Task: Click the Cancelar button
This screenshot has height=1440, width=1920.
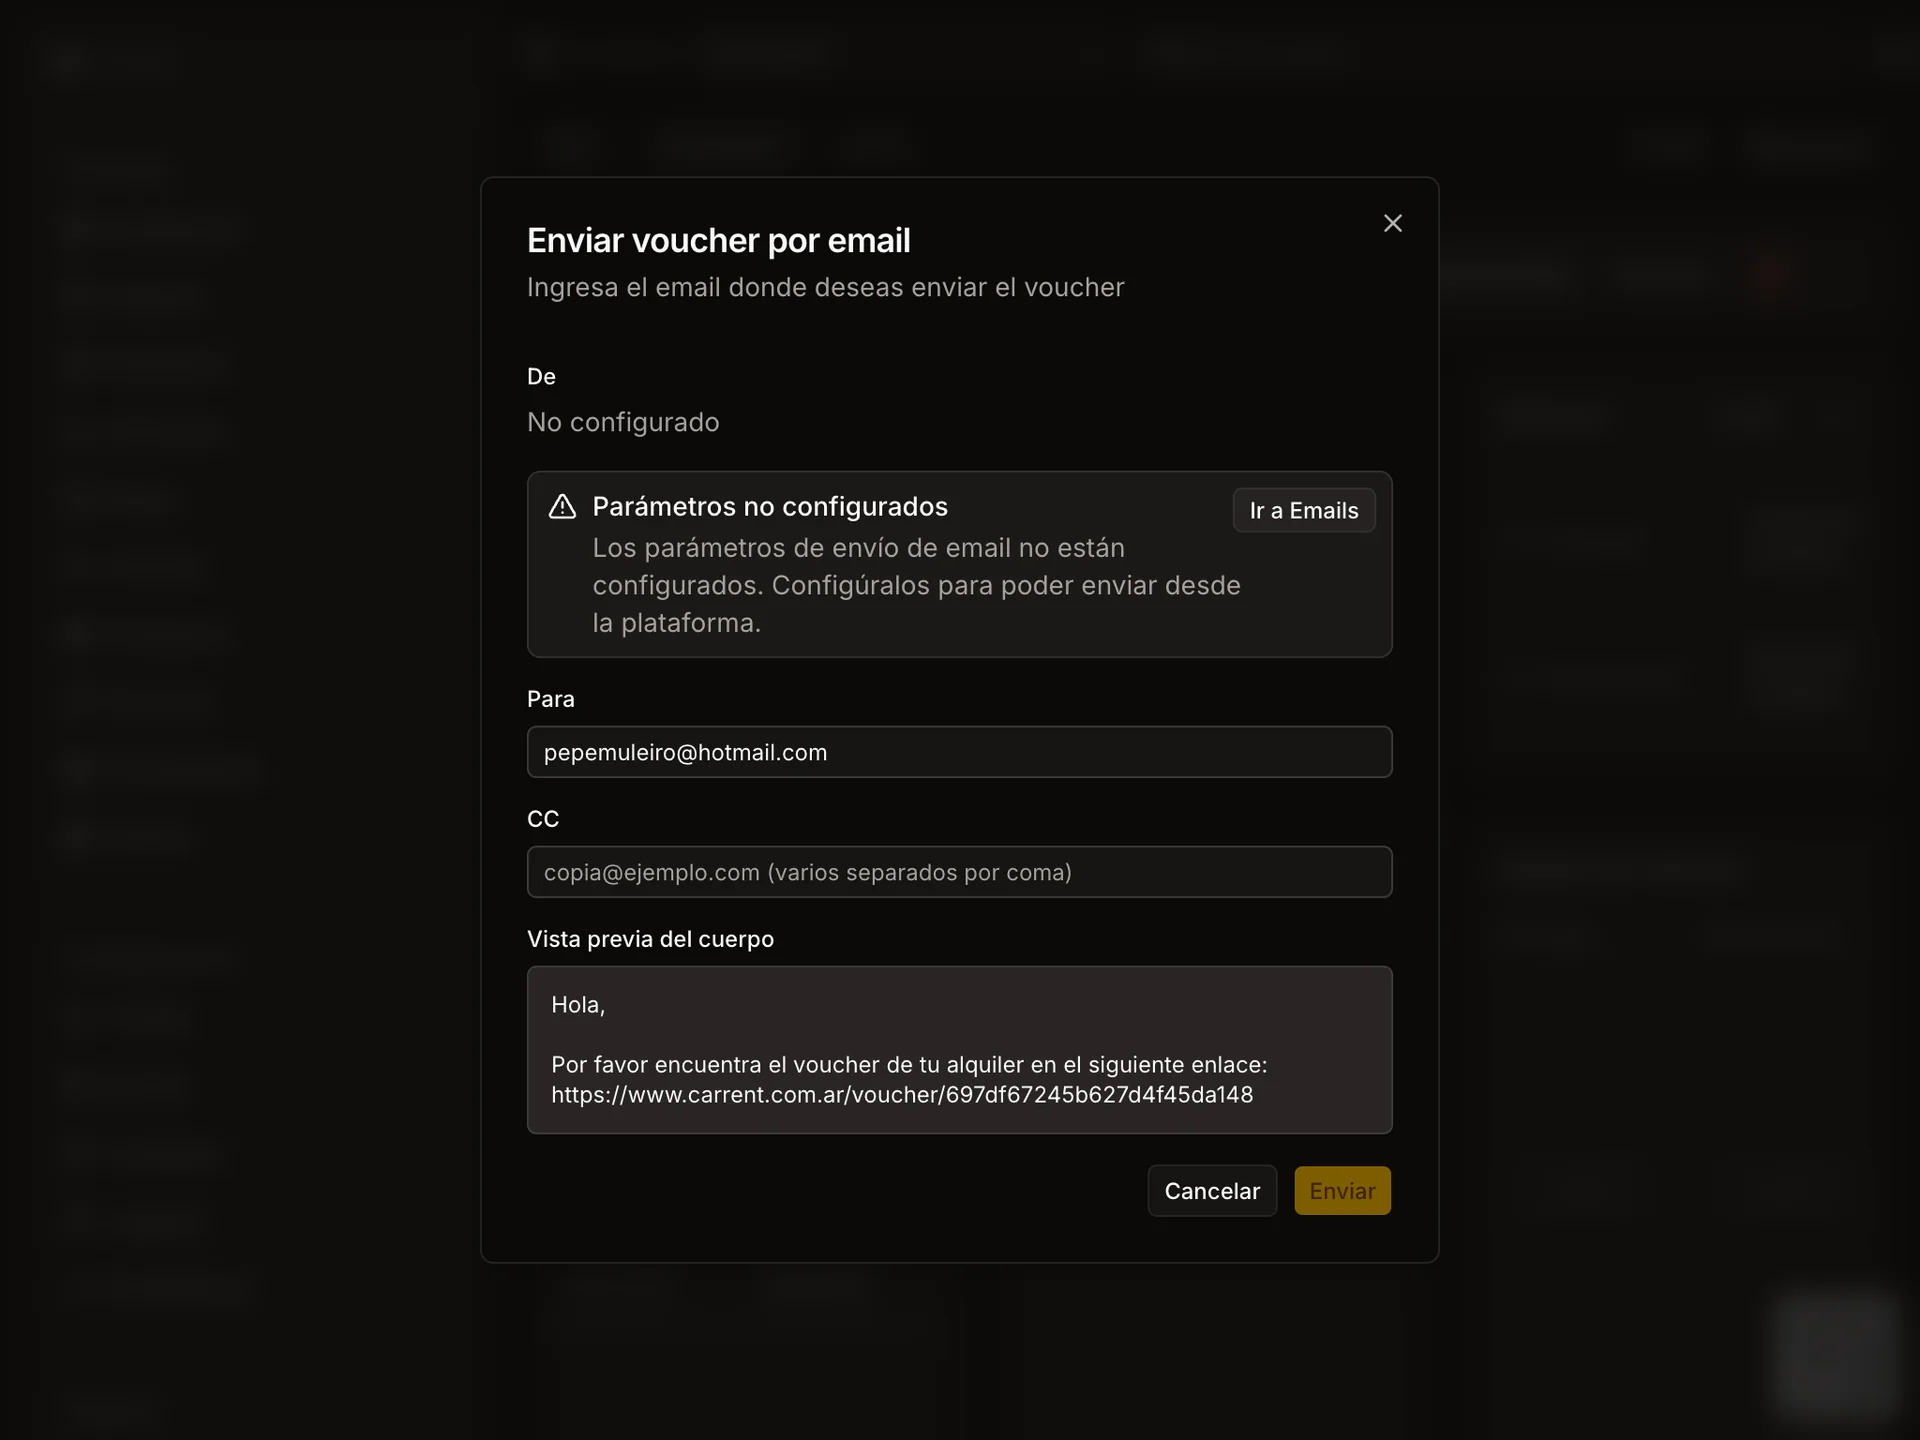Action: [1211, 1191]
